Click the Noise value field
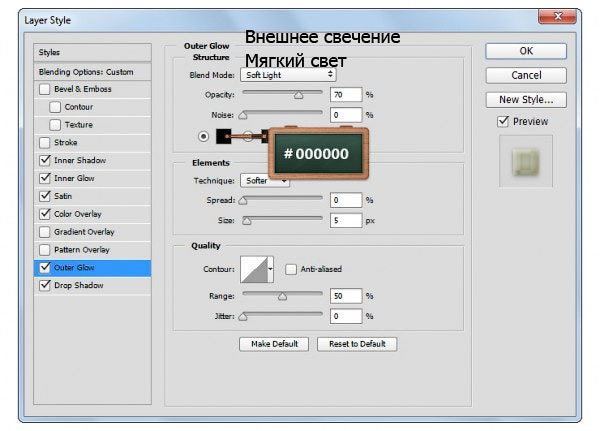 click(346, 115)
